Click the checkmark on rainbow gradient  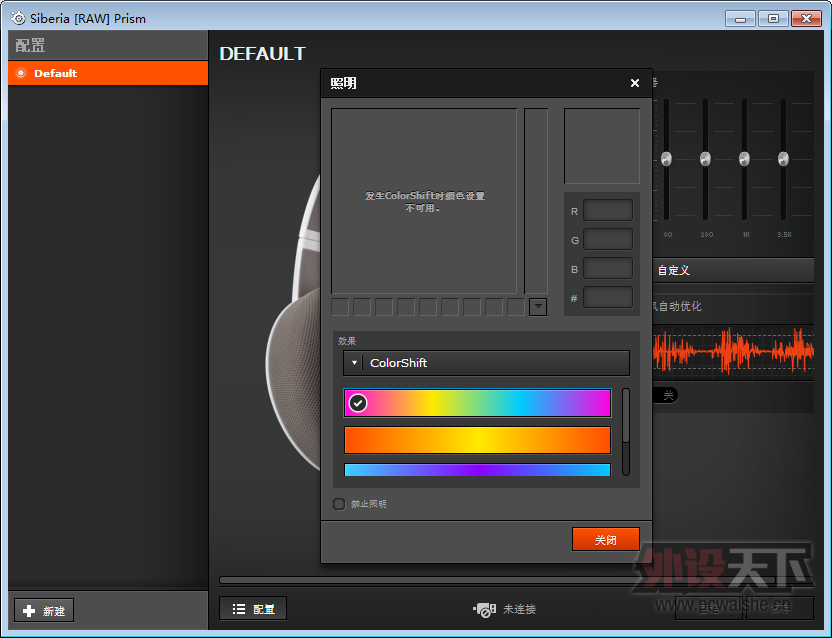pyautogui.click(x=358, y=403)
